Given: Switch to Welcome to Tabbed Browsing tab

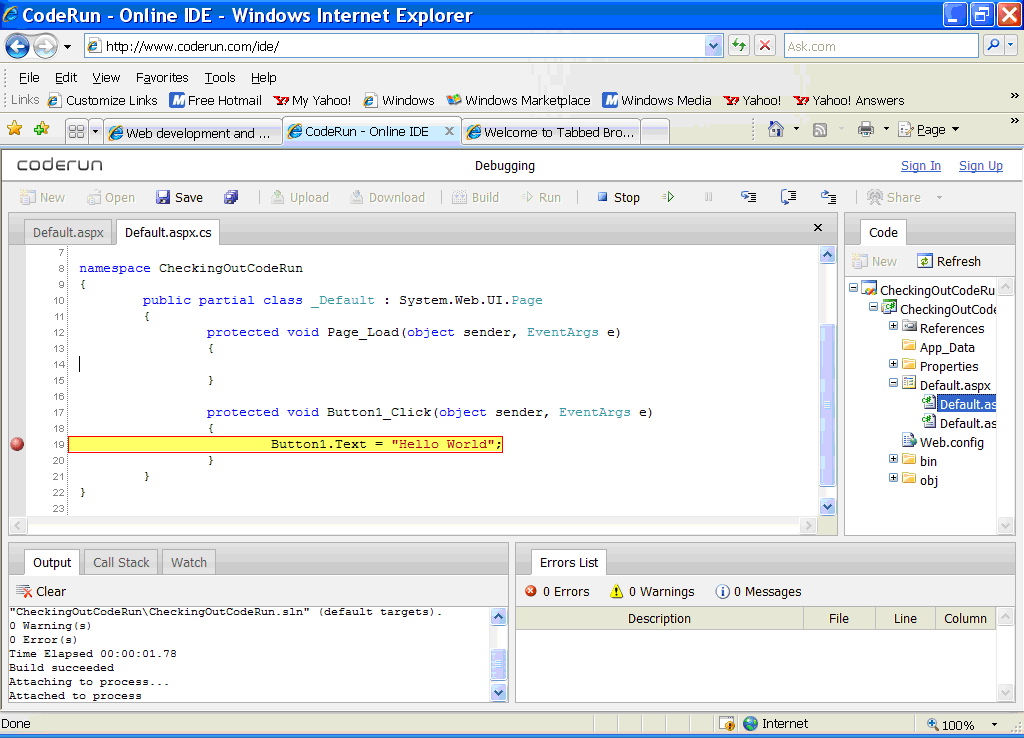Looking at the screenshot, I should [552, 132].
